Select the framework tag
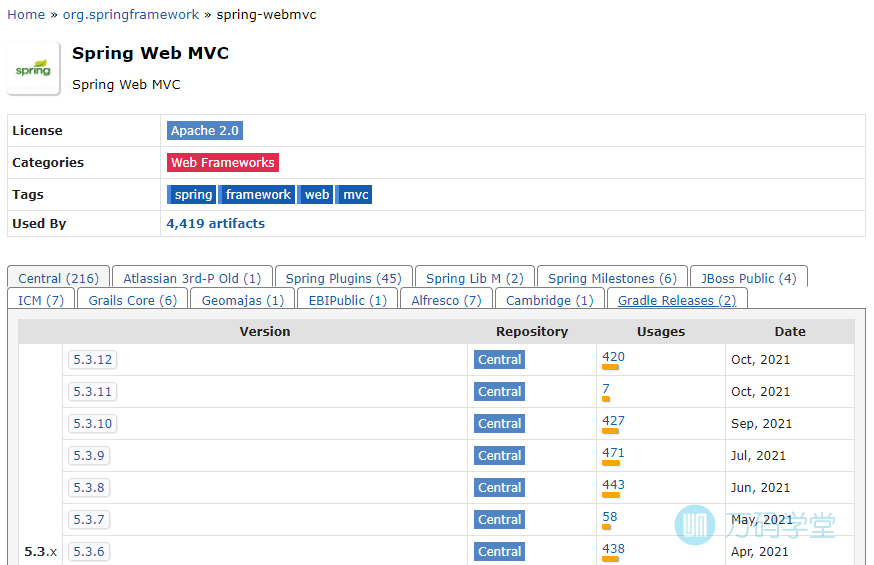 click(x=258, y=195)
